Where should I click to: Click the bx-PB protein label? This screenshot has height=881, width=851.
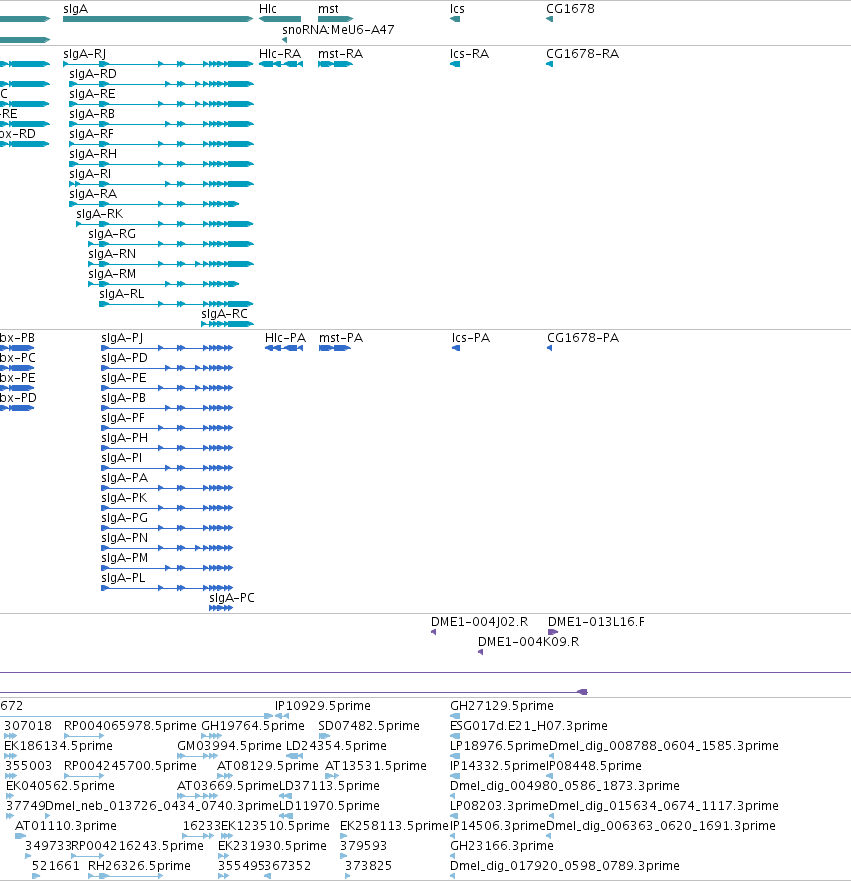(x=17, y=338)
